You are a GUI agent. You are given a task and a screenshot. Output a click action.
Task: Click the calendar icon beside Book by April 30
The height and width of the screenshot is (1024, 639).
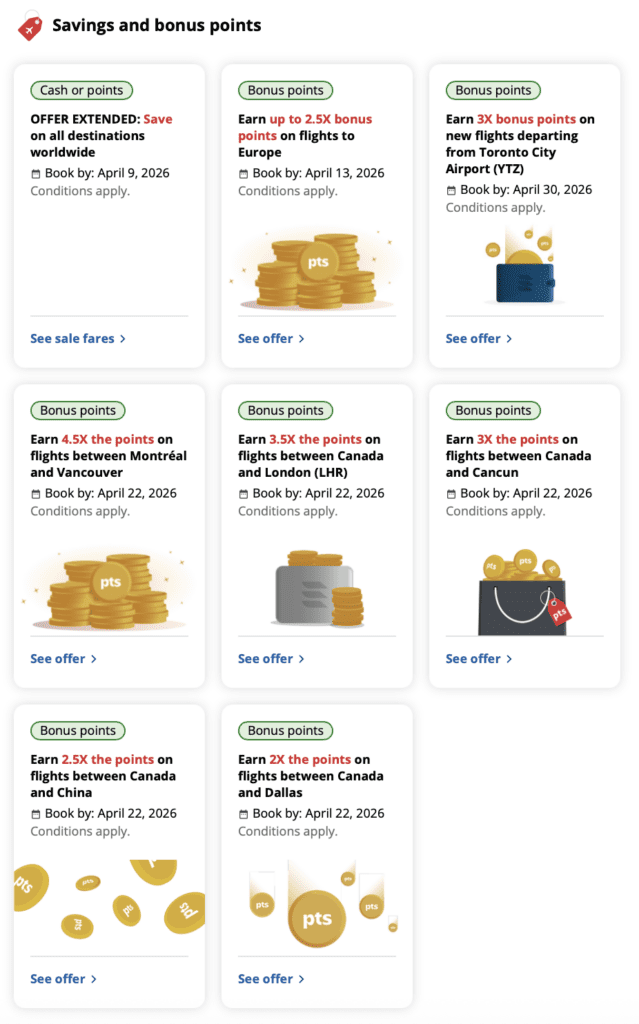451,191
